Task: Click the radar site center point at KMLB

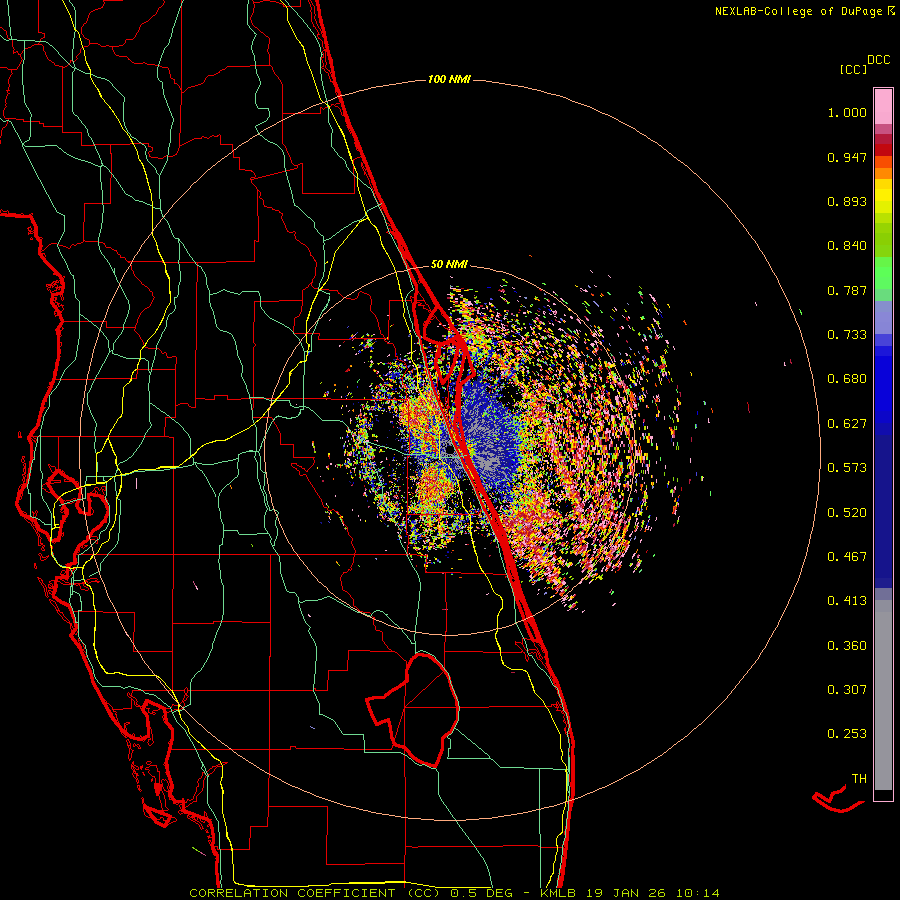Action: point(449,449)
